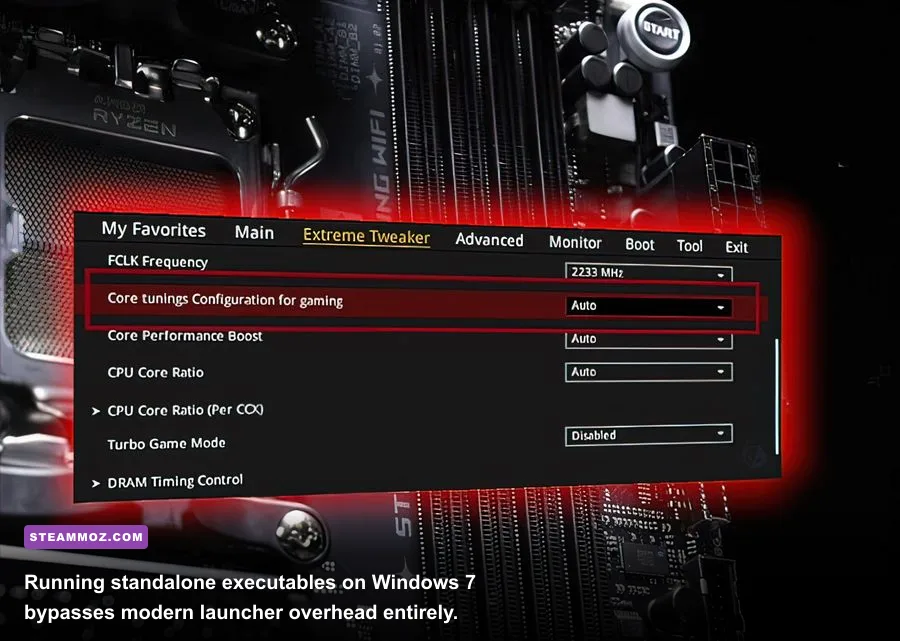The width and height of the screenshot is (900, 641).
Task: Expand the DRAM Timing Control submenu
Action: (x=167, y=481)
